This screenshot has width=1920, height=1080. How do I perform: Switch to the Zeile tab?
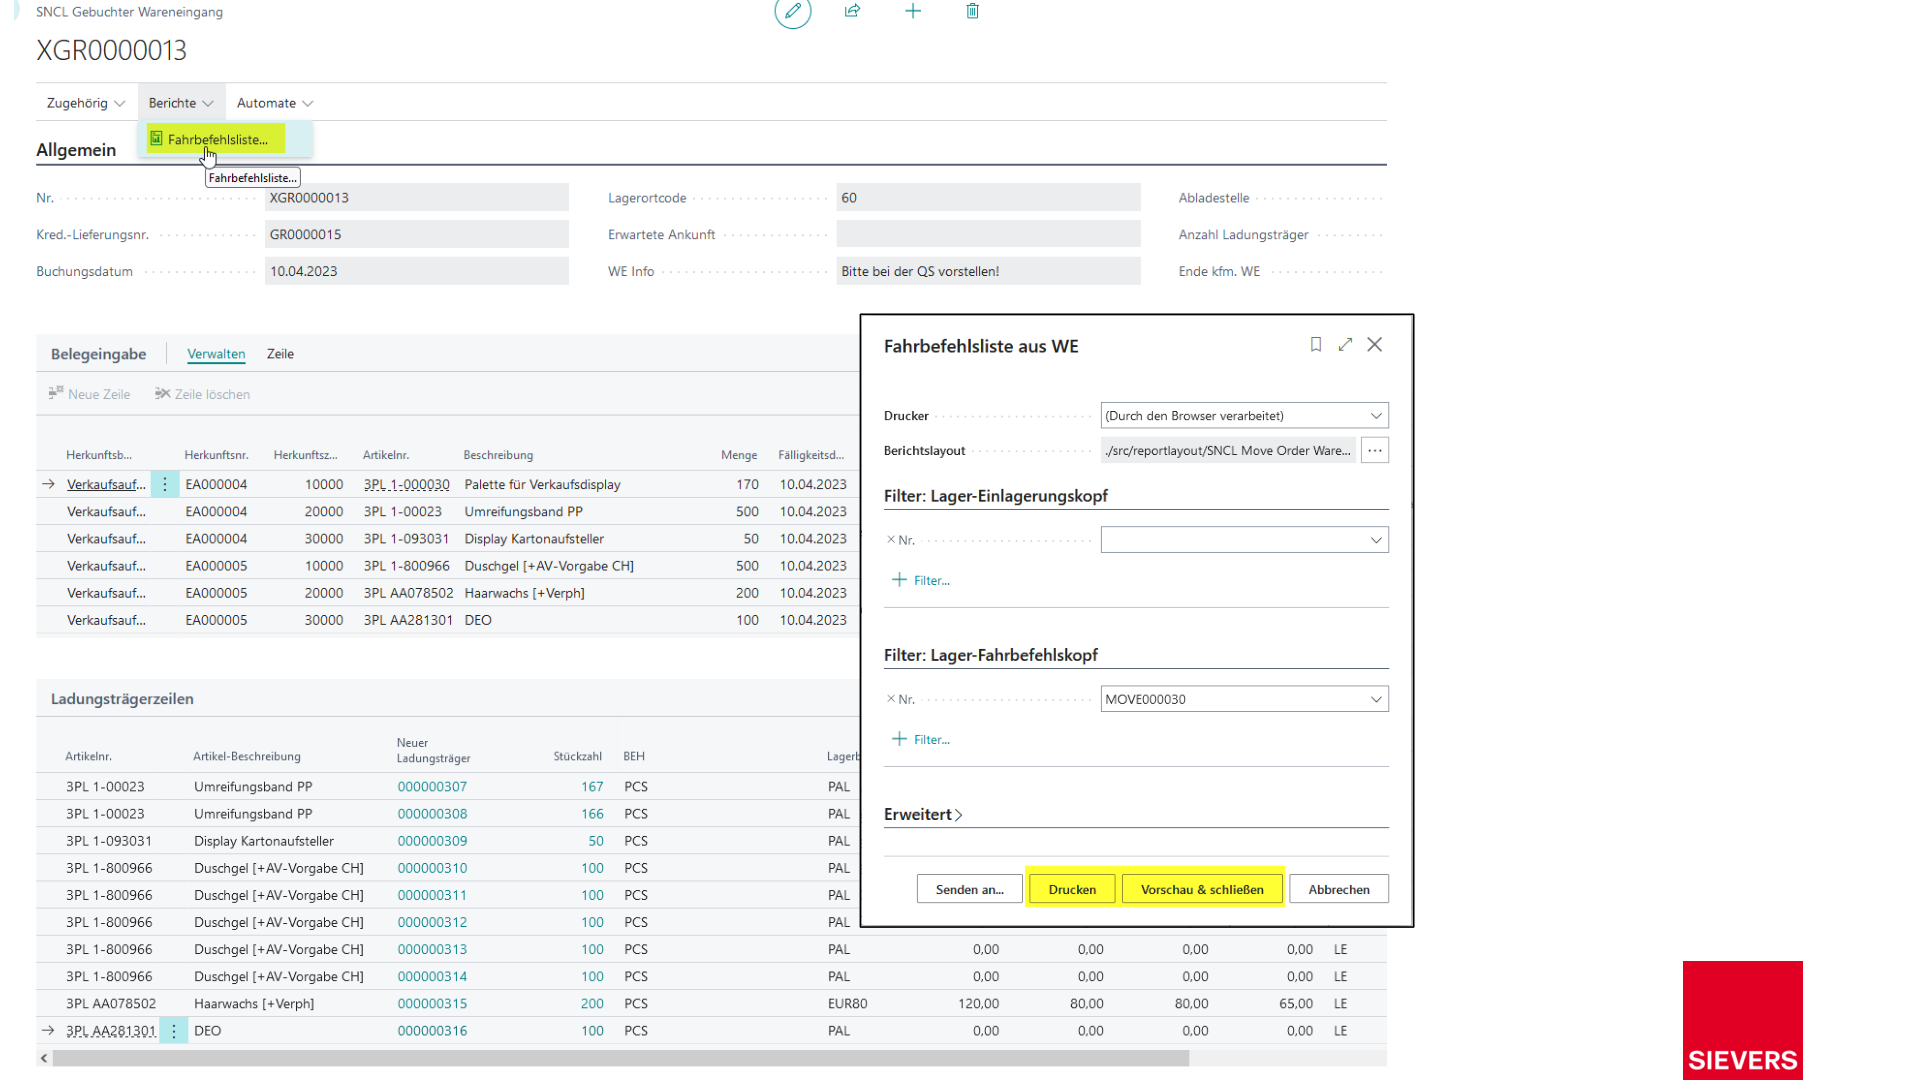[x=280, y=354]
